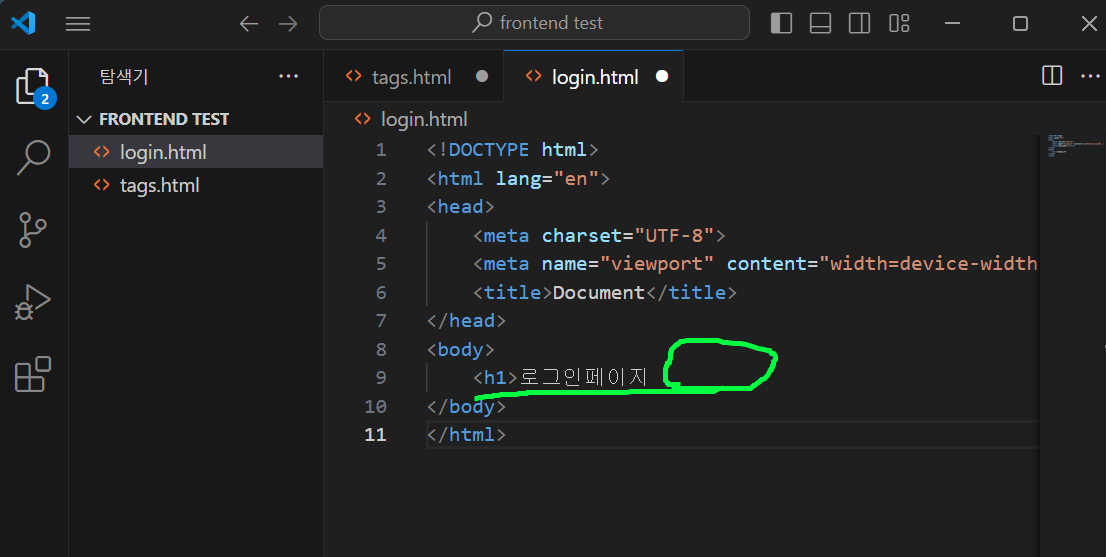Viewport: 1106px width, 557px height.
Task: Open the hamburger application menu
Action: point(78,24)
